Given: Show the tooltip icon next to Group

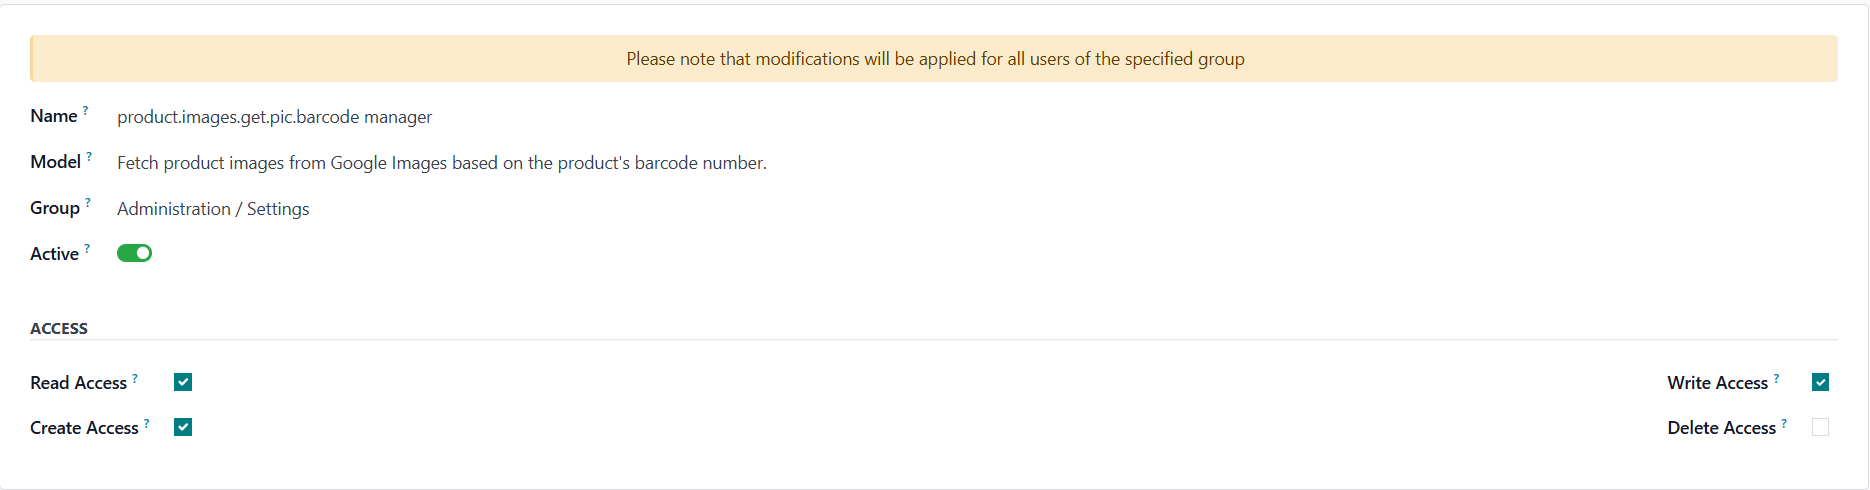Looking at the screenshot, I should click(x=88, y=202).
